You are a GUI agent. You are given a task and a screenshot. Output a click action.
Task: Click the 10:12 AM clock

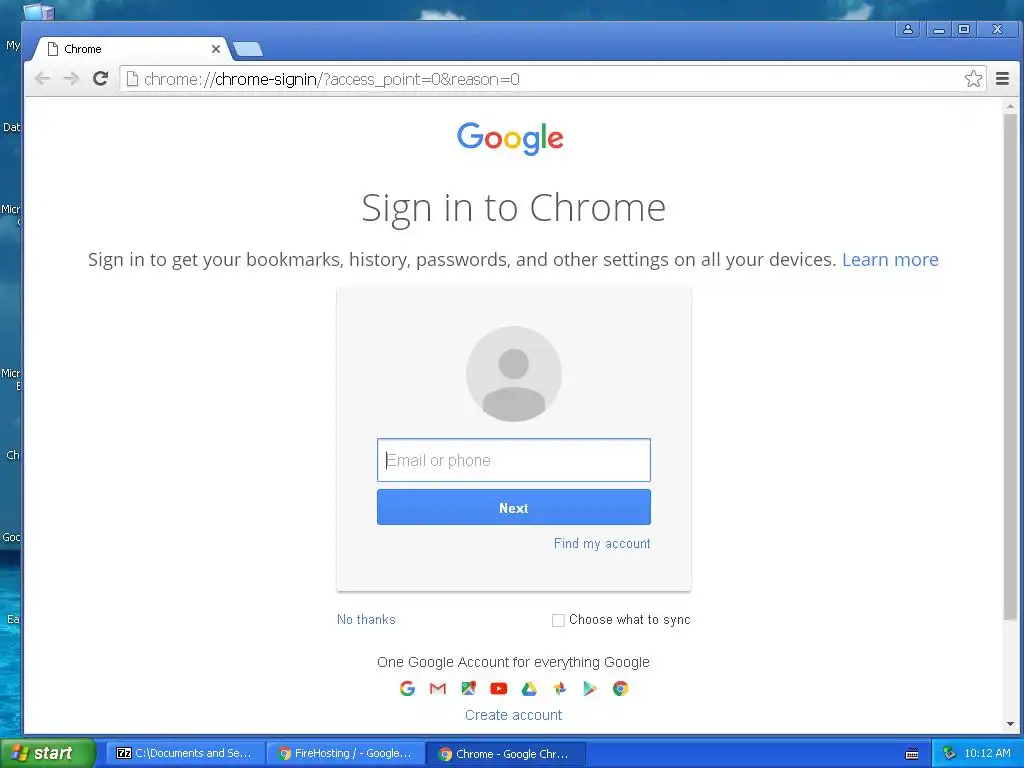tap(987, 753)
